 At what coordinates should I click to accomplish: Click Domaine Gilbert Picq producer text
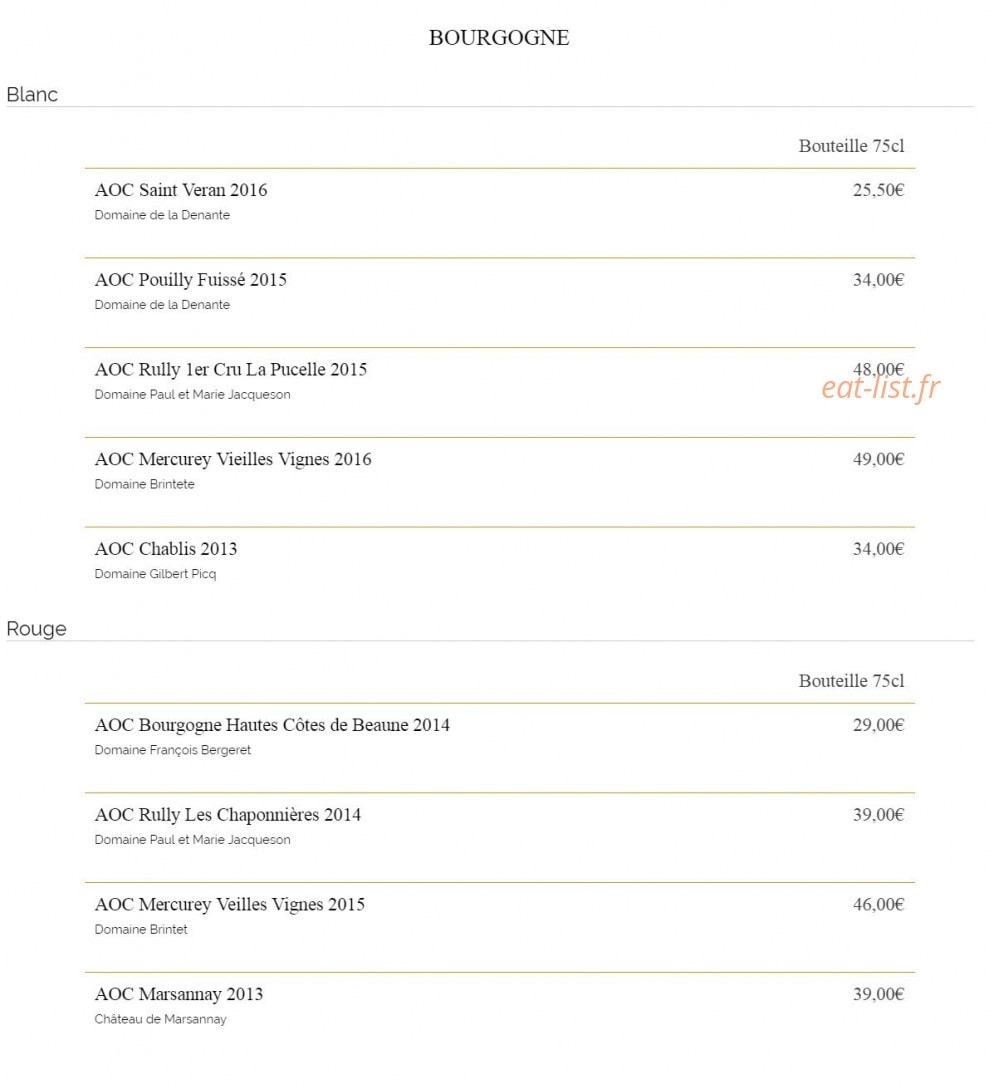coord(155,574)
